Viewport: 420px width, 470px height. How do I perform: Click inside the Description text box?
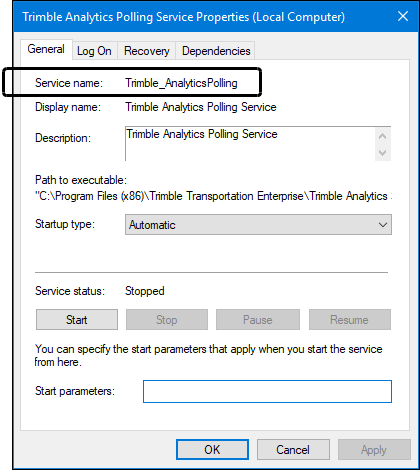pyautogui.click(x=250, y=144)
